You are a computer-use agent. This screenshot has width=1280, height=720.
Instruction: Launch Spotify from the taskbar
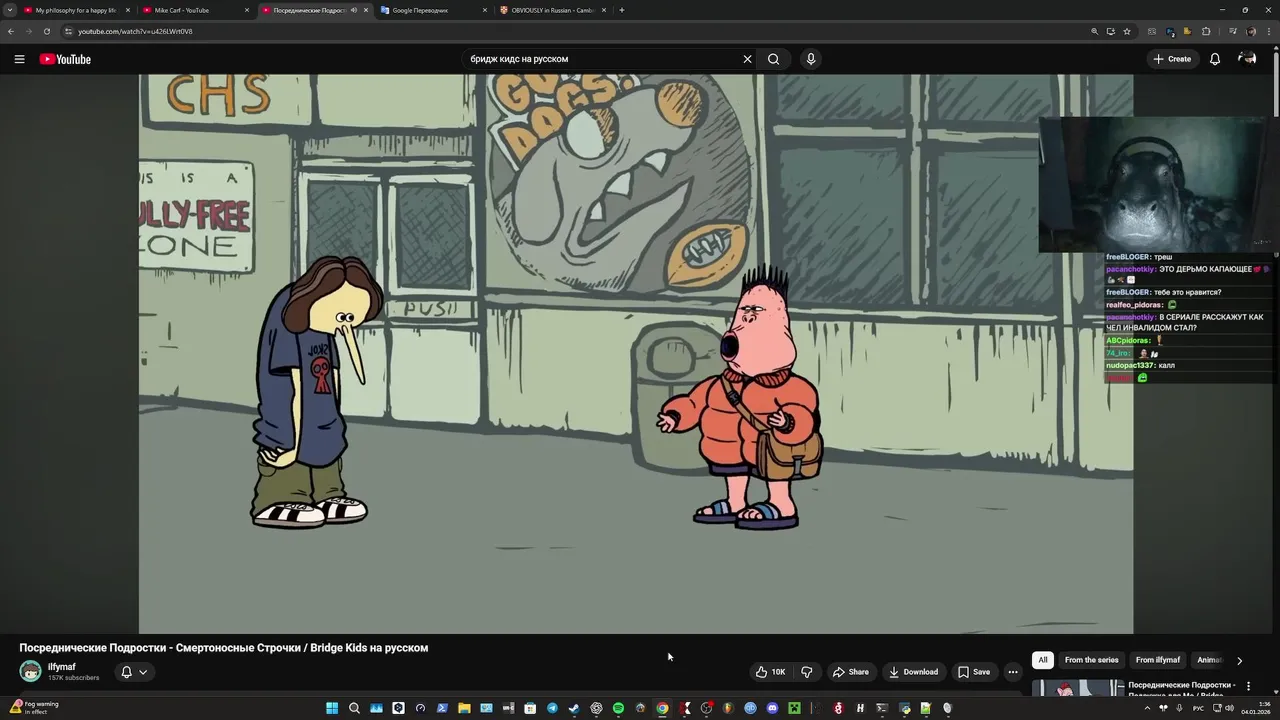coord(618,708)
